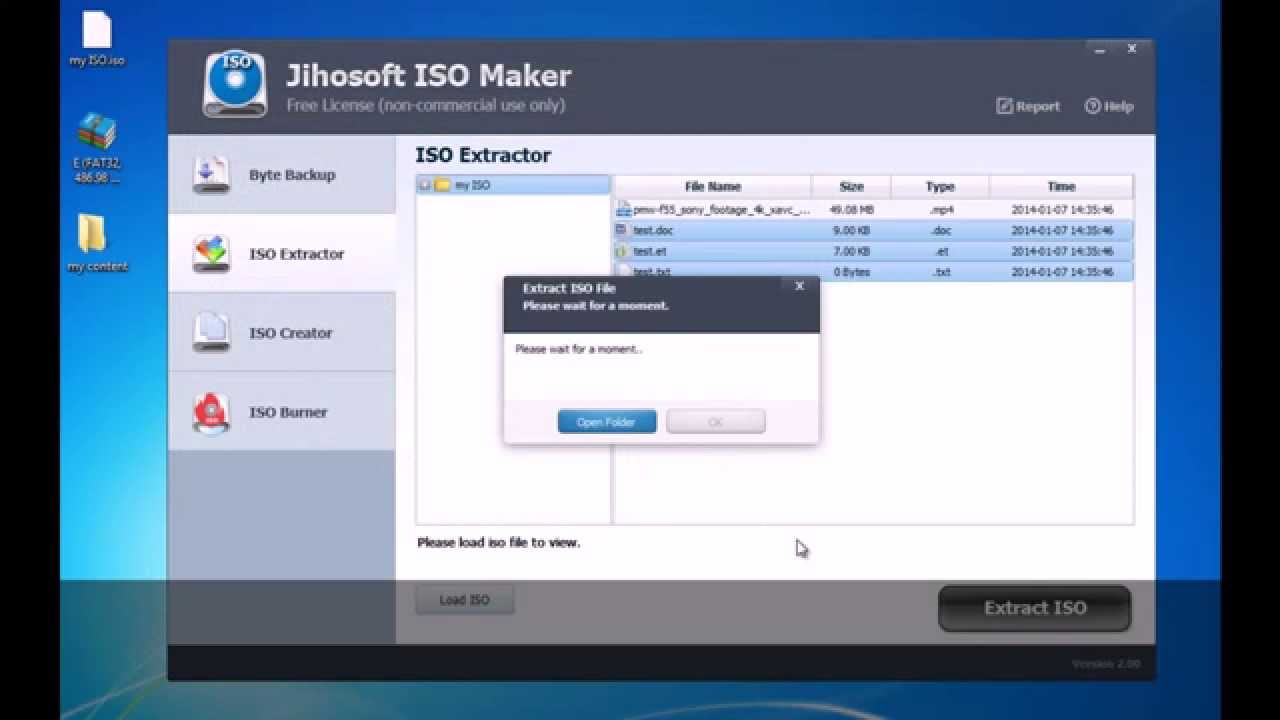This screenshot has height=720, width=1280.
Task: Open the ISO Burner sidebar icon
Action: click(x=211, y=412)
